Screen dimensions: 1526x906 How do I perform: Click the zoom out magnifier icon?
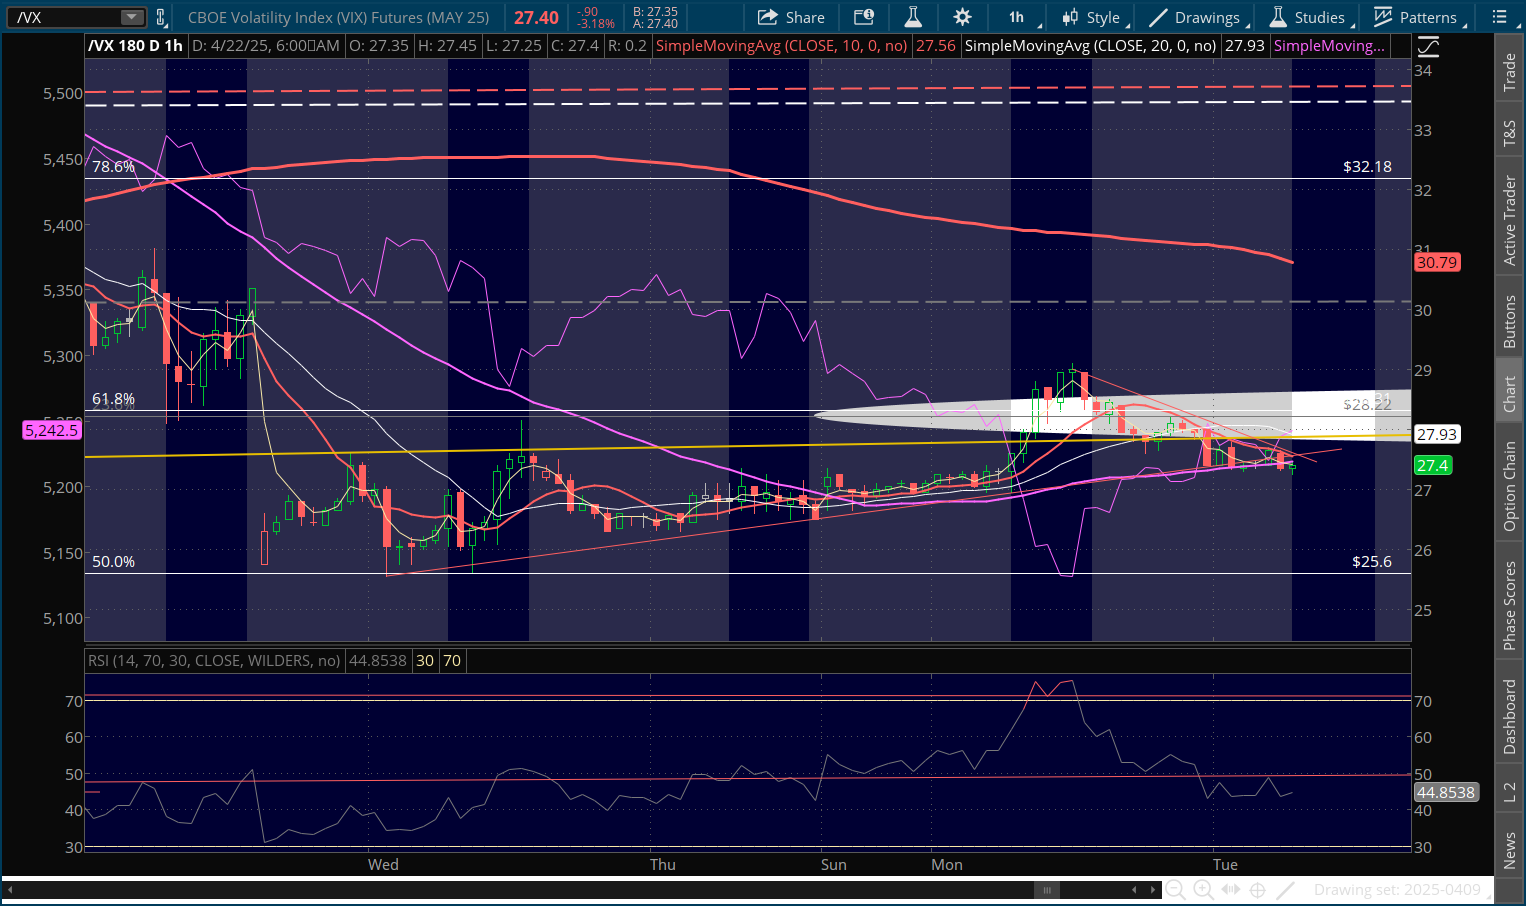tap(1175, 889)
